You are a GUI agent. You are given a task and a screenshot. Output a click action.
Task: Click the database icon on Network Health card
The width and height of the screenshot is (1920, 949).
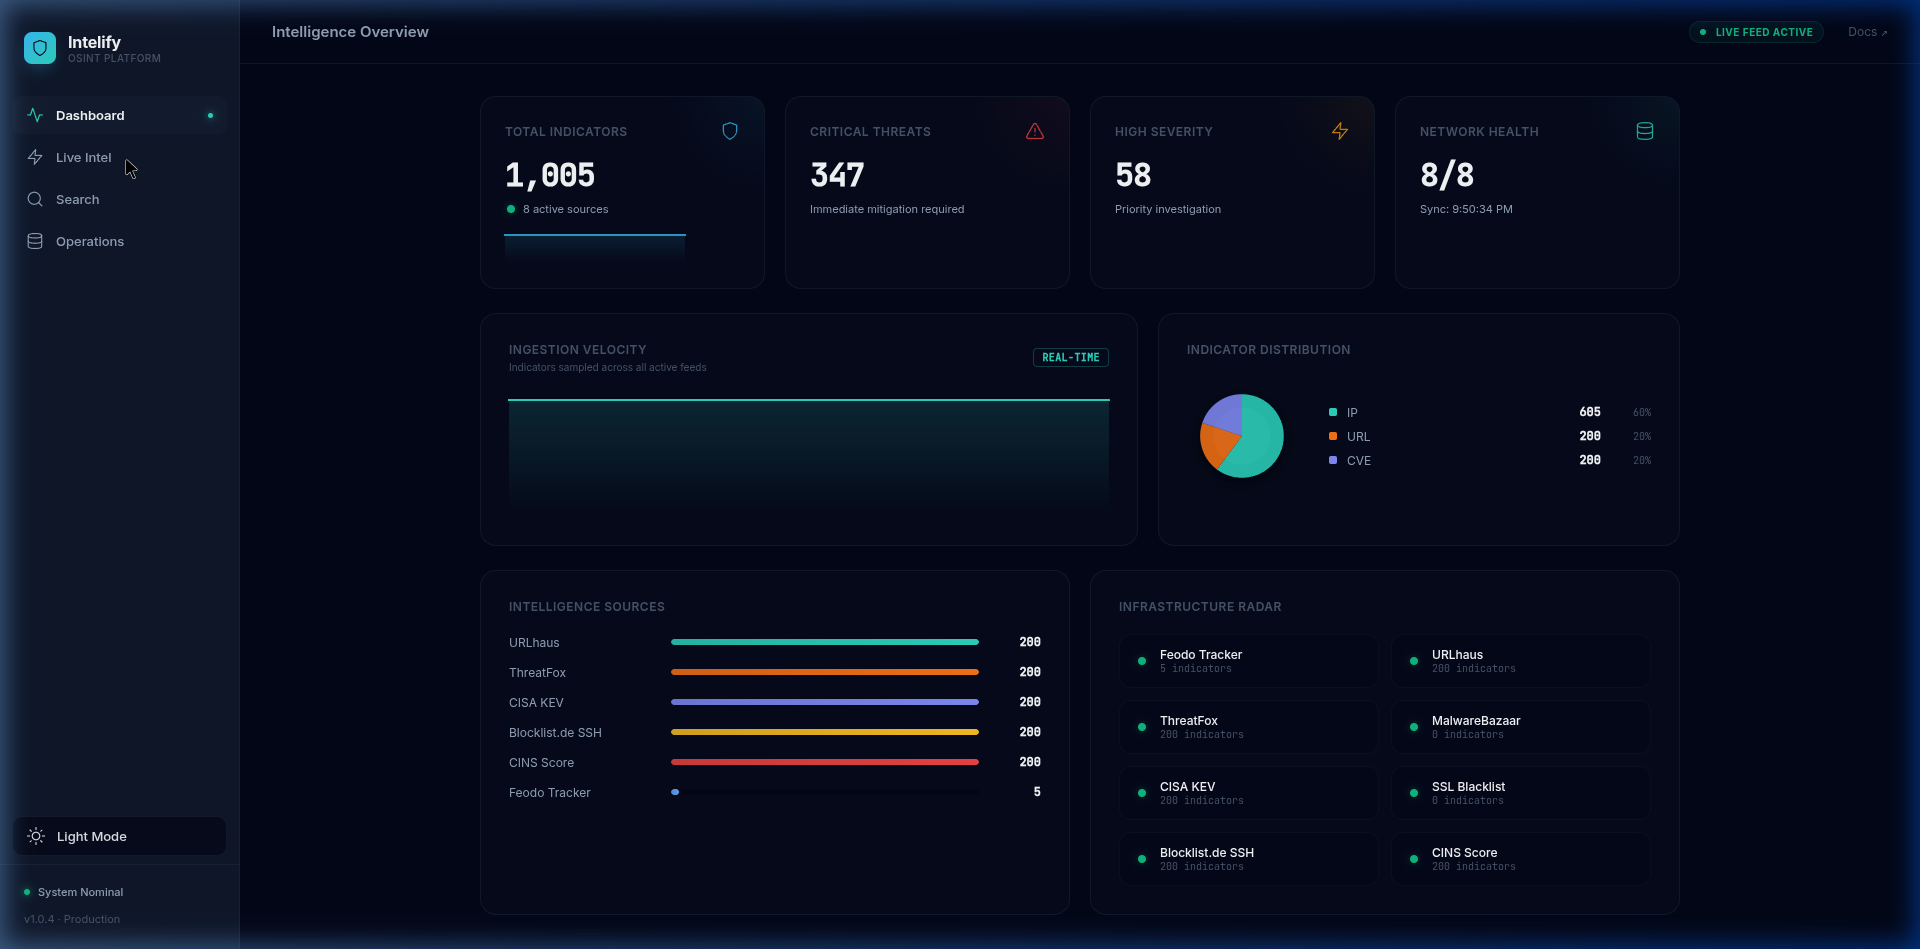click(1645, 131)
